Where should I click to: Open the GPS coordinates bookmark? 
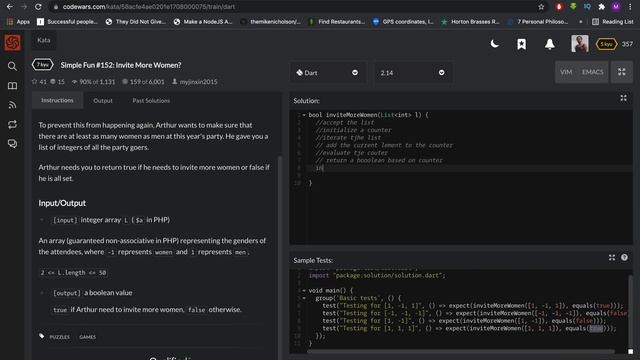click(x=403, y=22)
